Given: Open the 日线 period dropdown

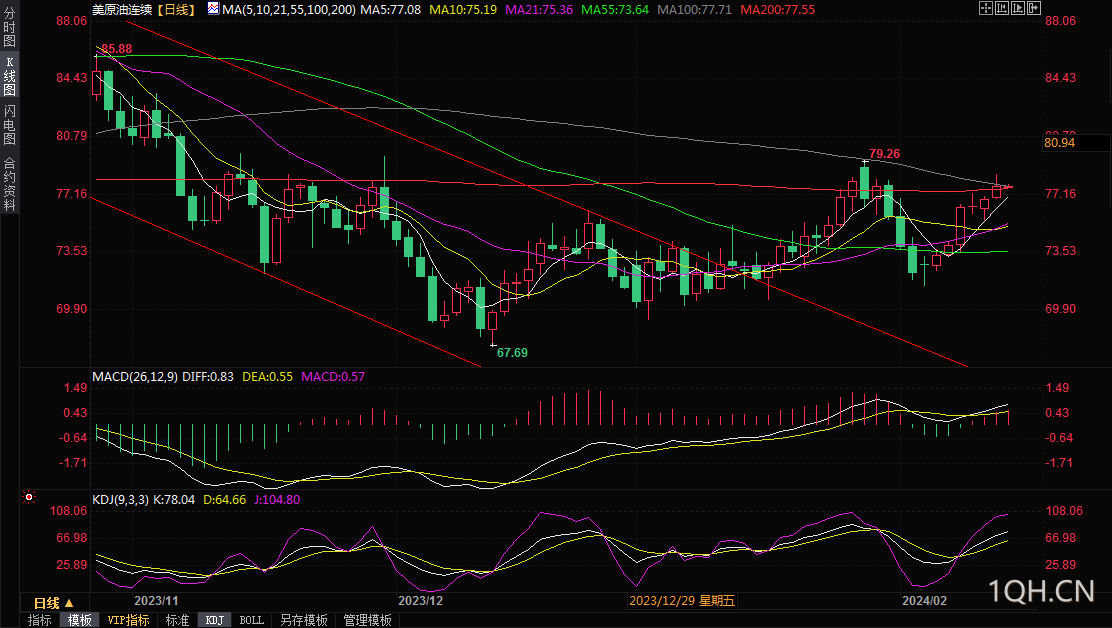Looking at the screenshot, I should pyautogui.click(x=54, y=603).
